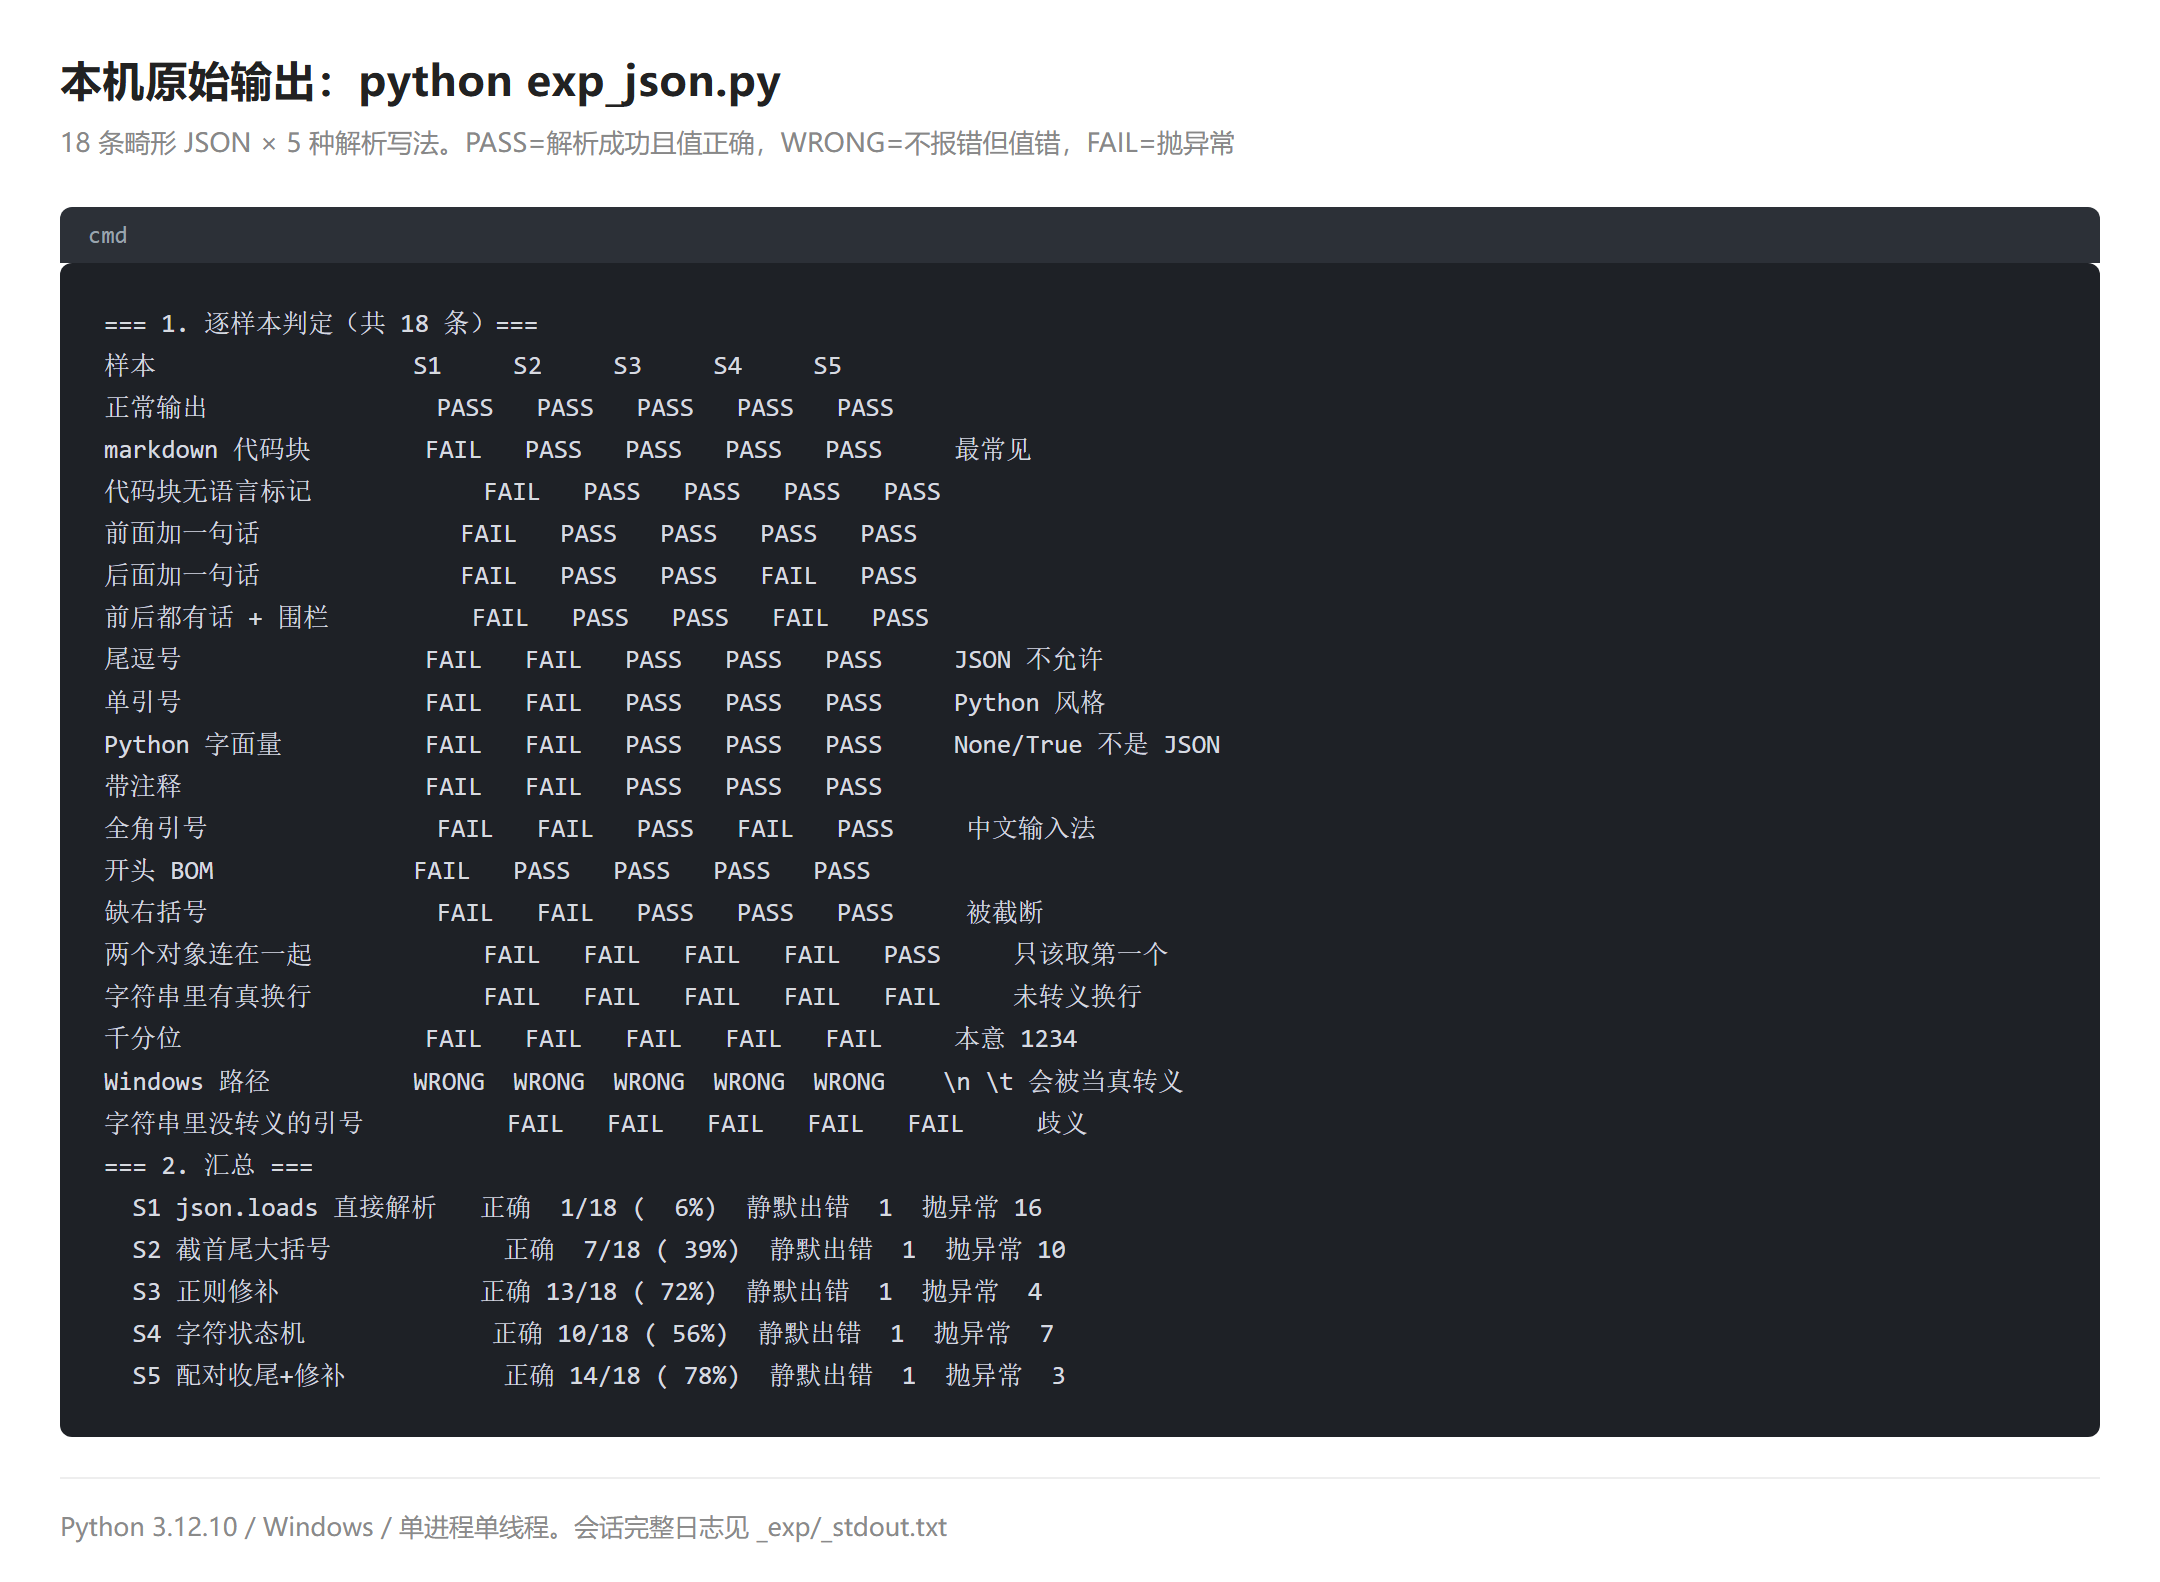
Task: Click the subtitle starting with 18 条畸形 JSON
Action: (x=647, y=143)
